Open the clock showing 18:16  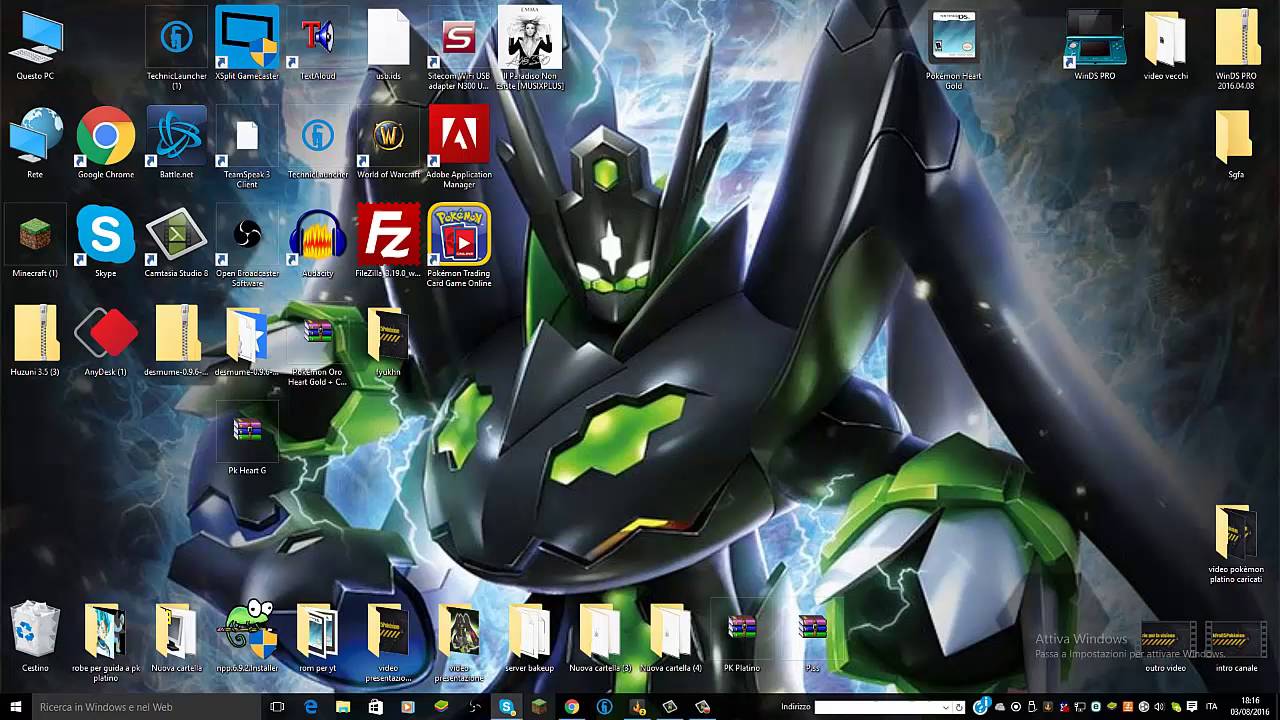coord(1250,707)
